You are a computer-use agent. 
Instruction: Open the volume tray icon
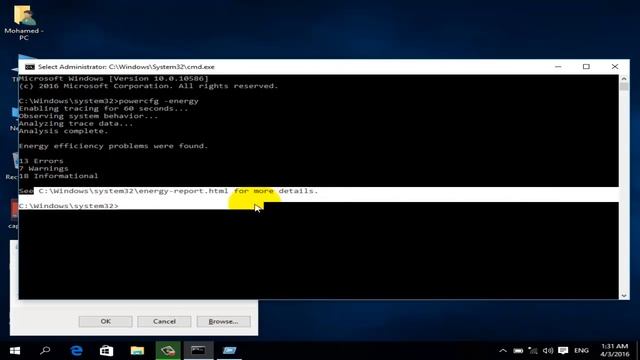(x=548, y=351)
